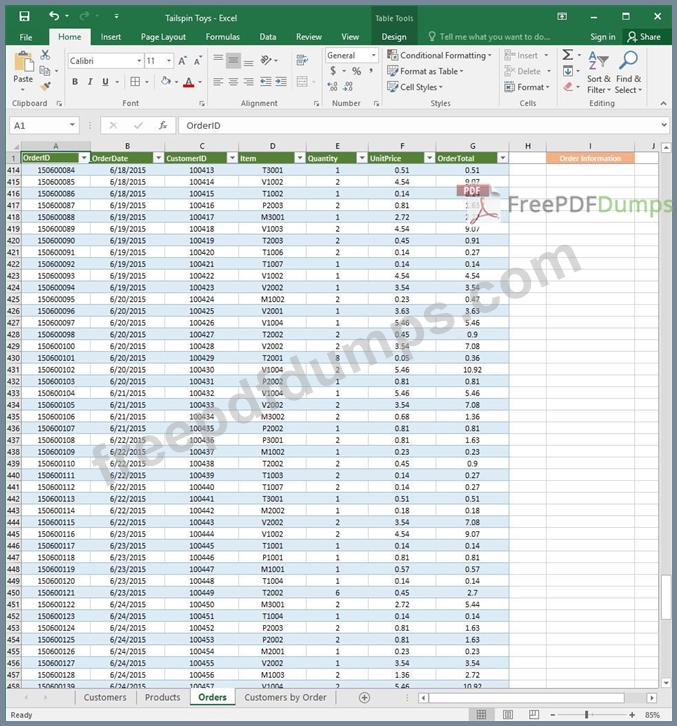Open the General number format dropdown
This screenshot has width=677, height=726.
374,55
